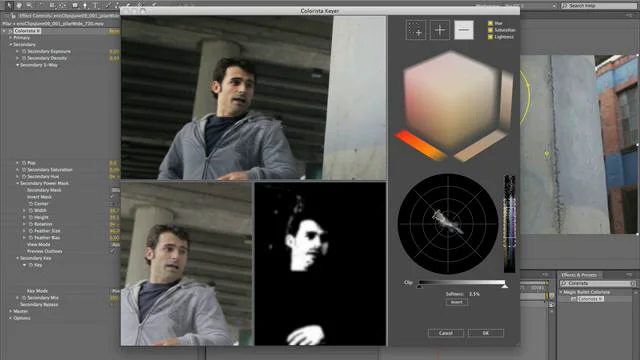This screenshot has width=640, height=360.
Task: Select the Pan Behind tool
Action: pos(62,5)
